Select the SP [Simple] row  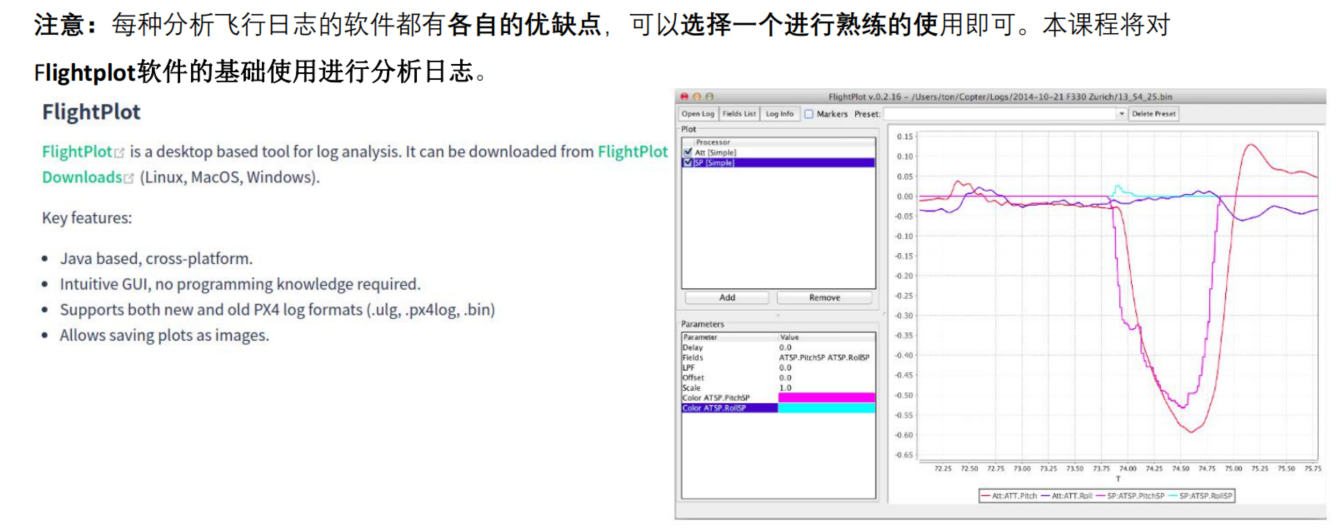778,162
